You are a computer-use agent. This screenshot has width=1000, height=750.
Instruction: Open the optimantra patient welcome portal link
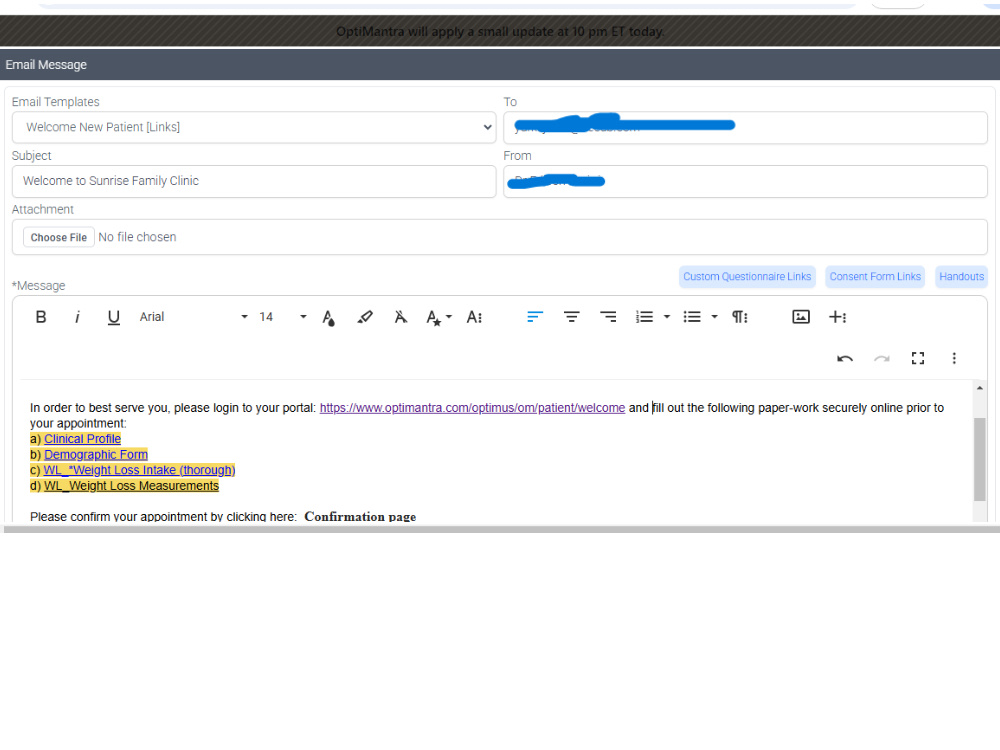472,408
